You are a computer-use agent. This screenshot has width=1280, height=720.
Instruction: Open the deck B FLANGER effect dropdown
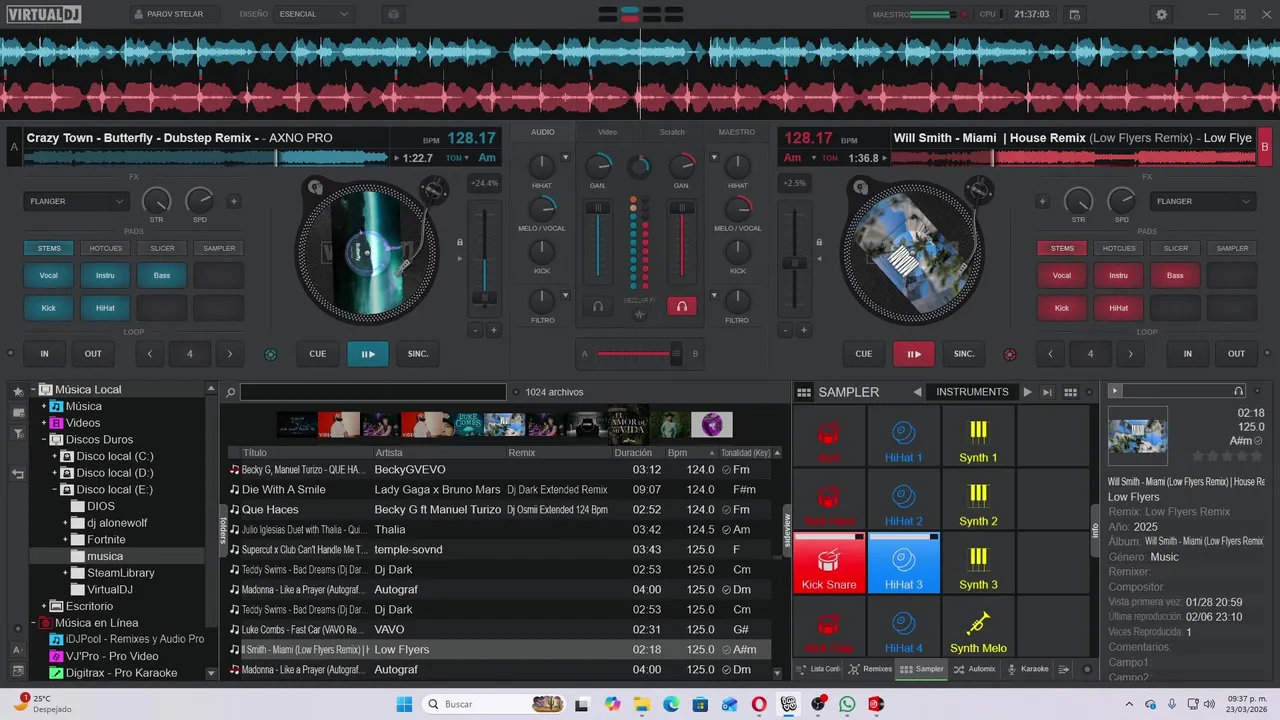(x=1203, y=201)
